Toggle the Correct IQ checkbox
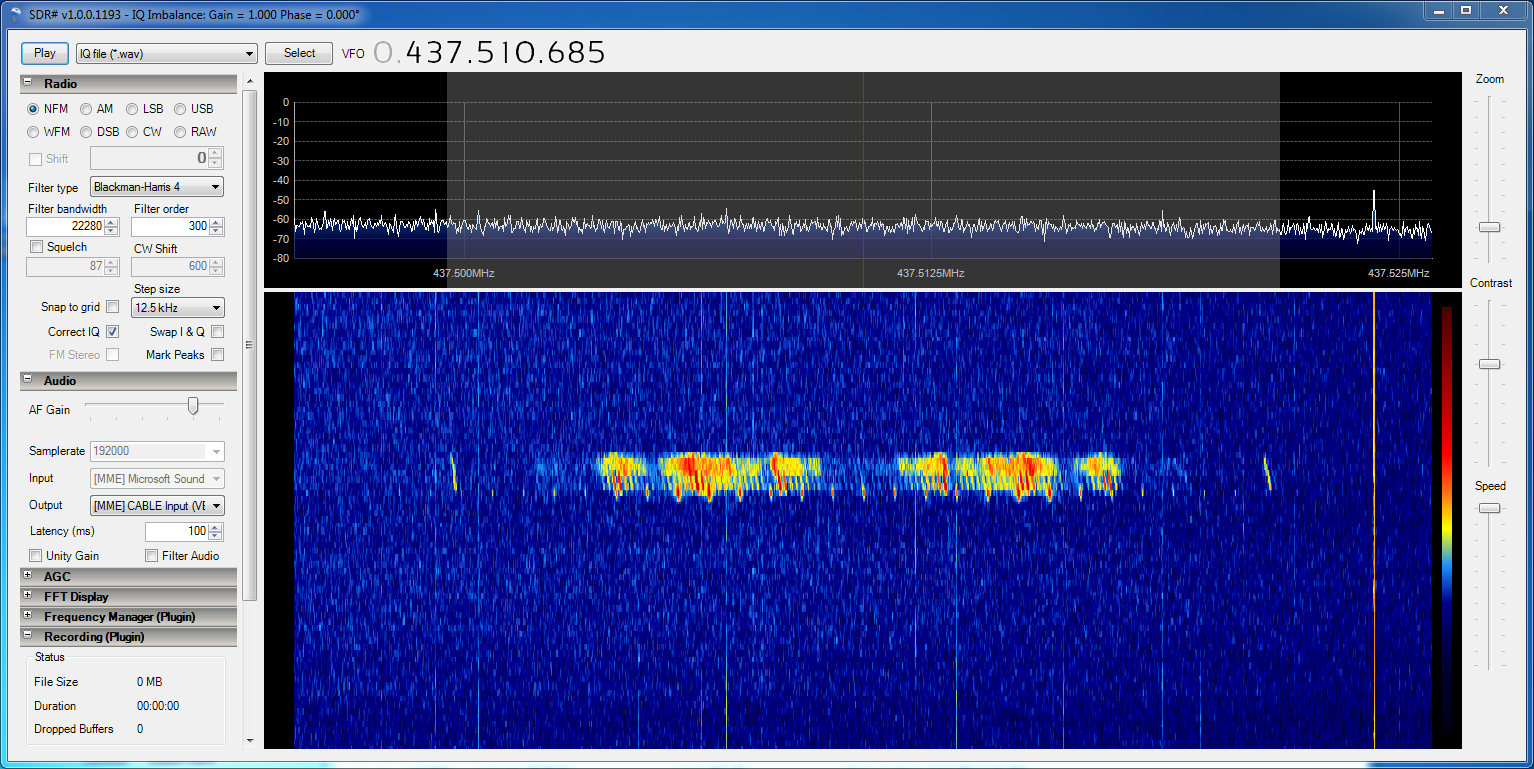1534x769 pixels. click(112, 331)
